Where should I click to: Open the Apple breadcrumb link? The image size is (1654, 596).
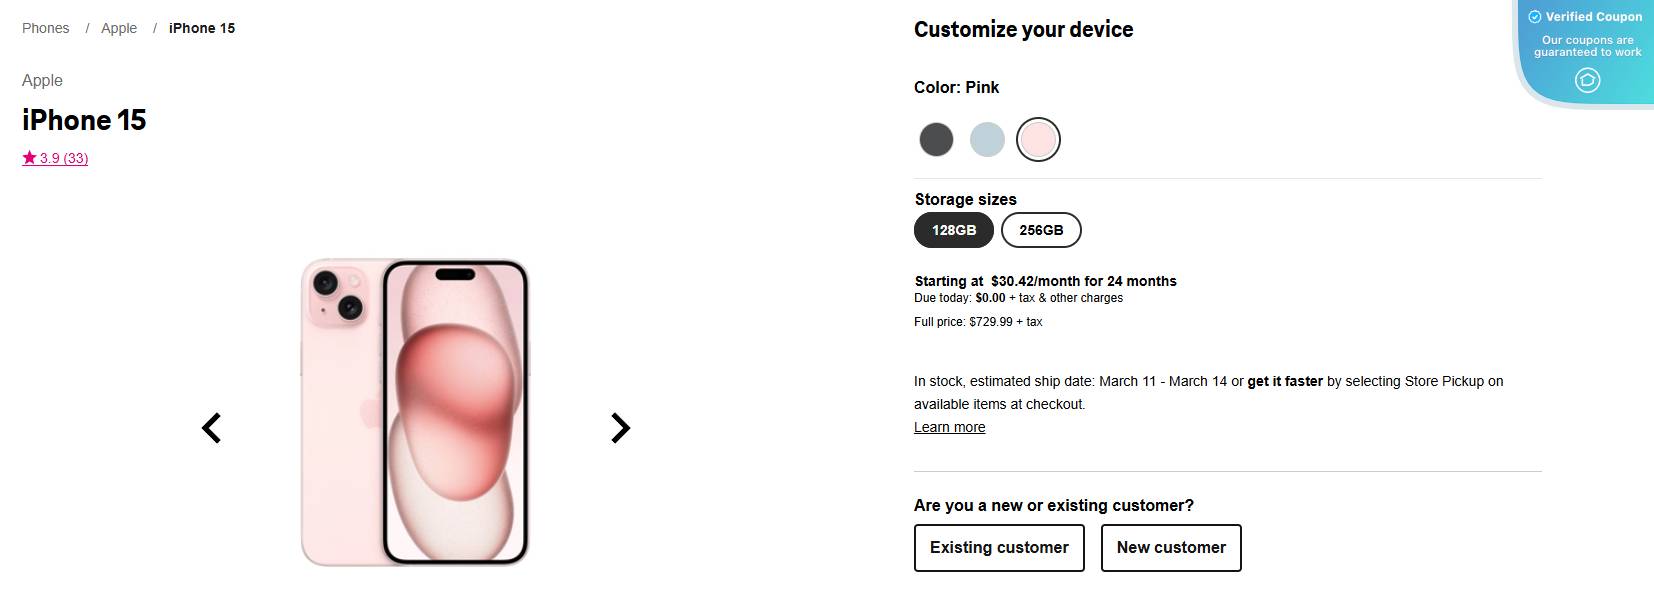coord(119,28)
